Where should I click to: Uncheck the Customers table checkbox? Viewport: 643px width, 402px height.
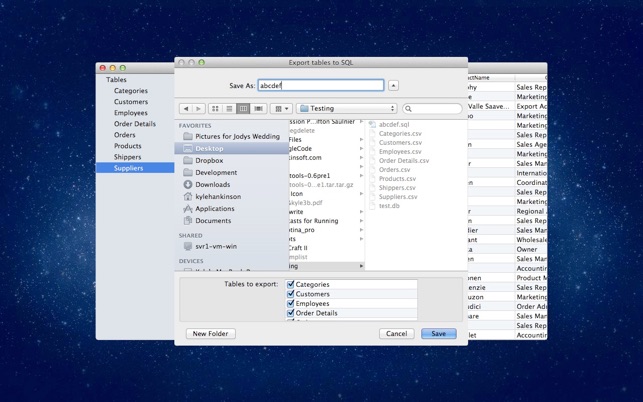pos(291,294)
